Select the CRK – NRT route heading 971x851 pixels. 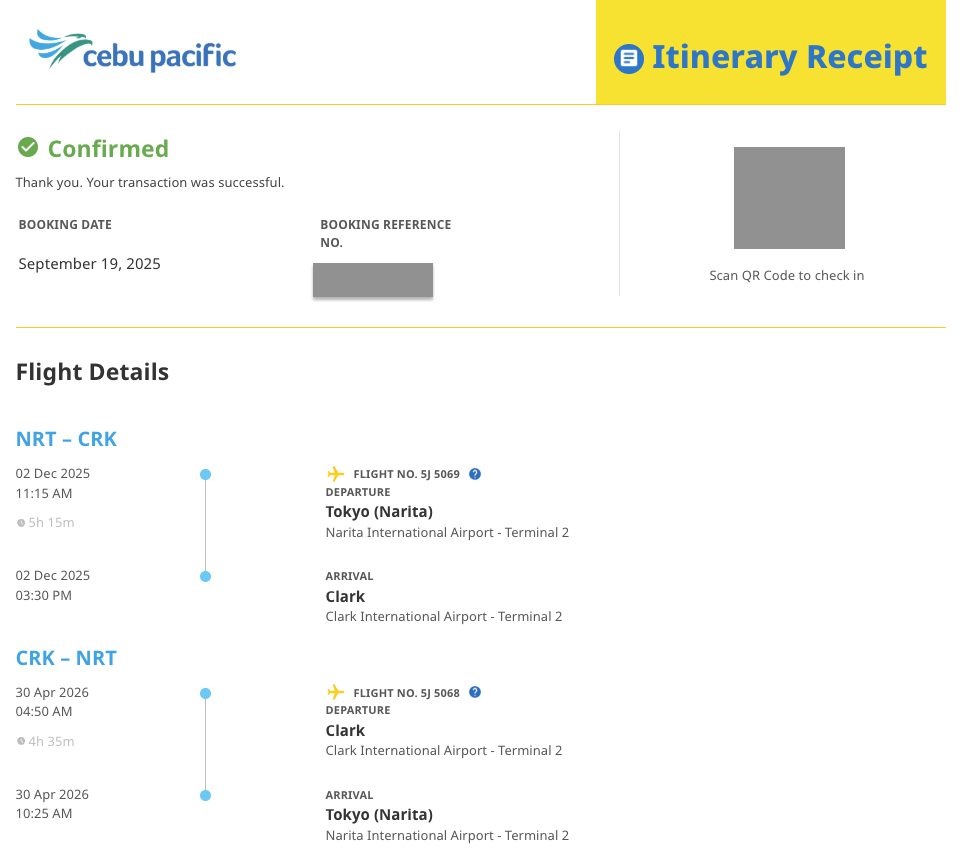pos(66,658)
